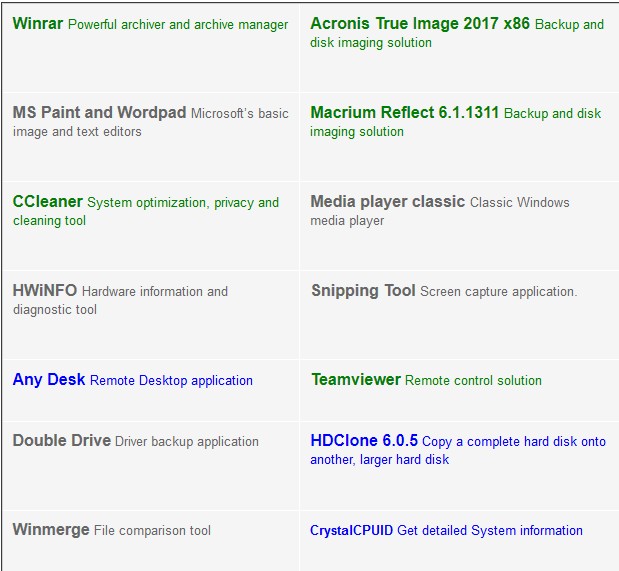Click the Snipping Tool screen capture entry

444,291
